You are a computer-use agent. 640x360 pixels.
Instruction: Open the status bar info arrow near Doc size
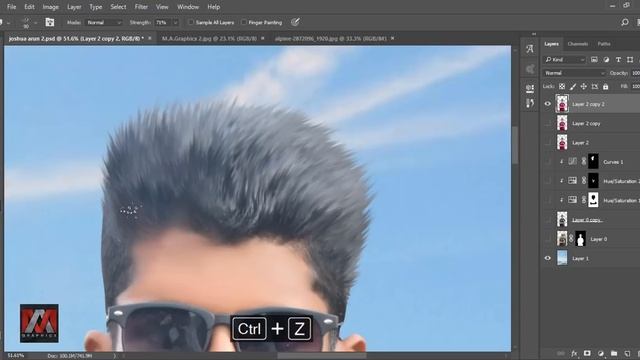pos(115,356)
